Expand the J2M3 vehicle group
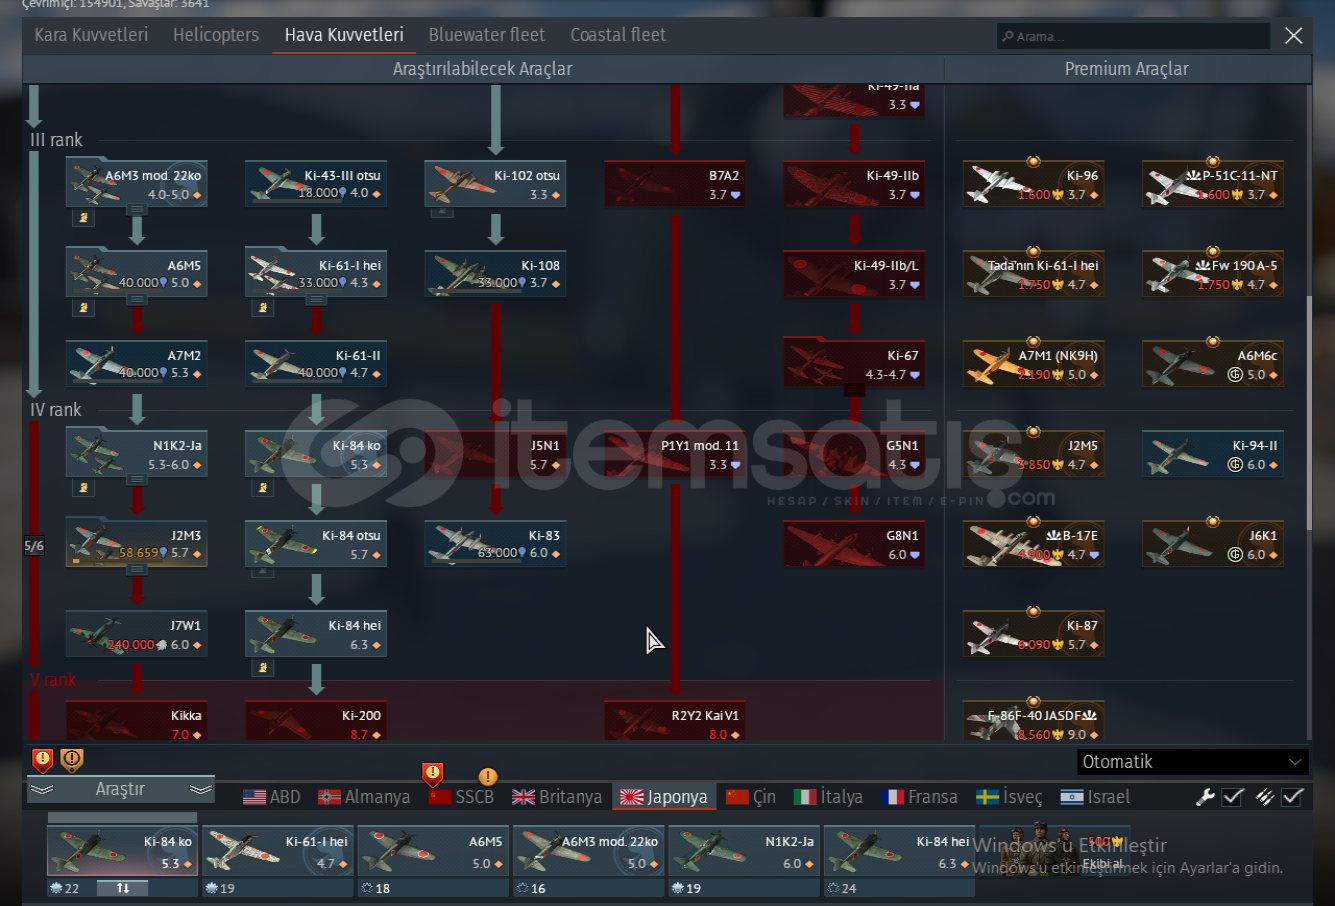This screenshot has height=906, width=1335. click(x=137, y=570)
